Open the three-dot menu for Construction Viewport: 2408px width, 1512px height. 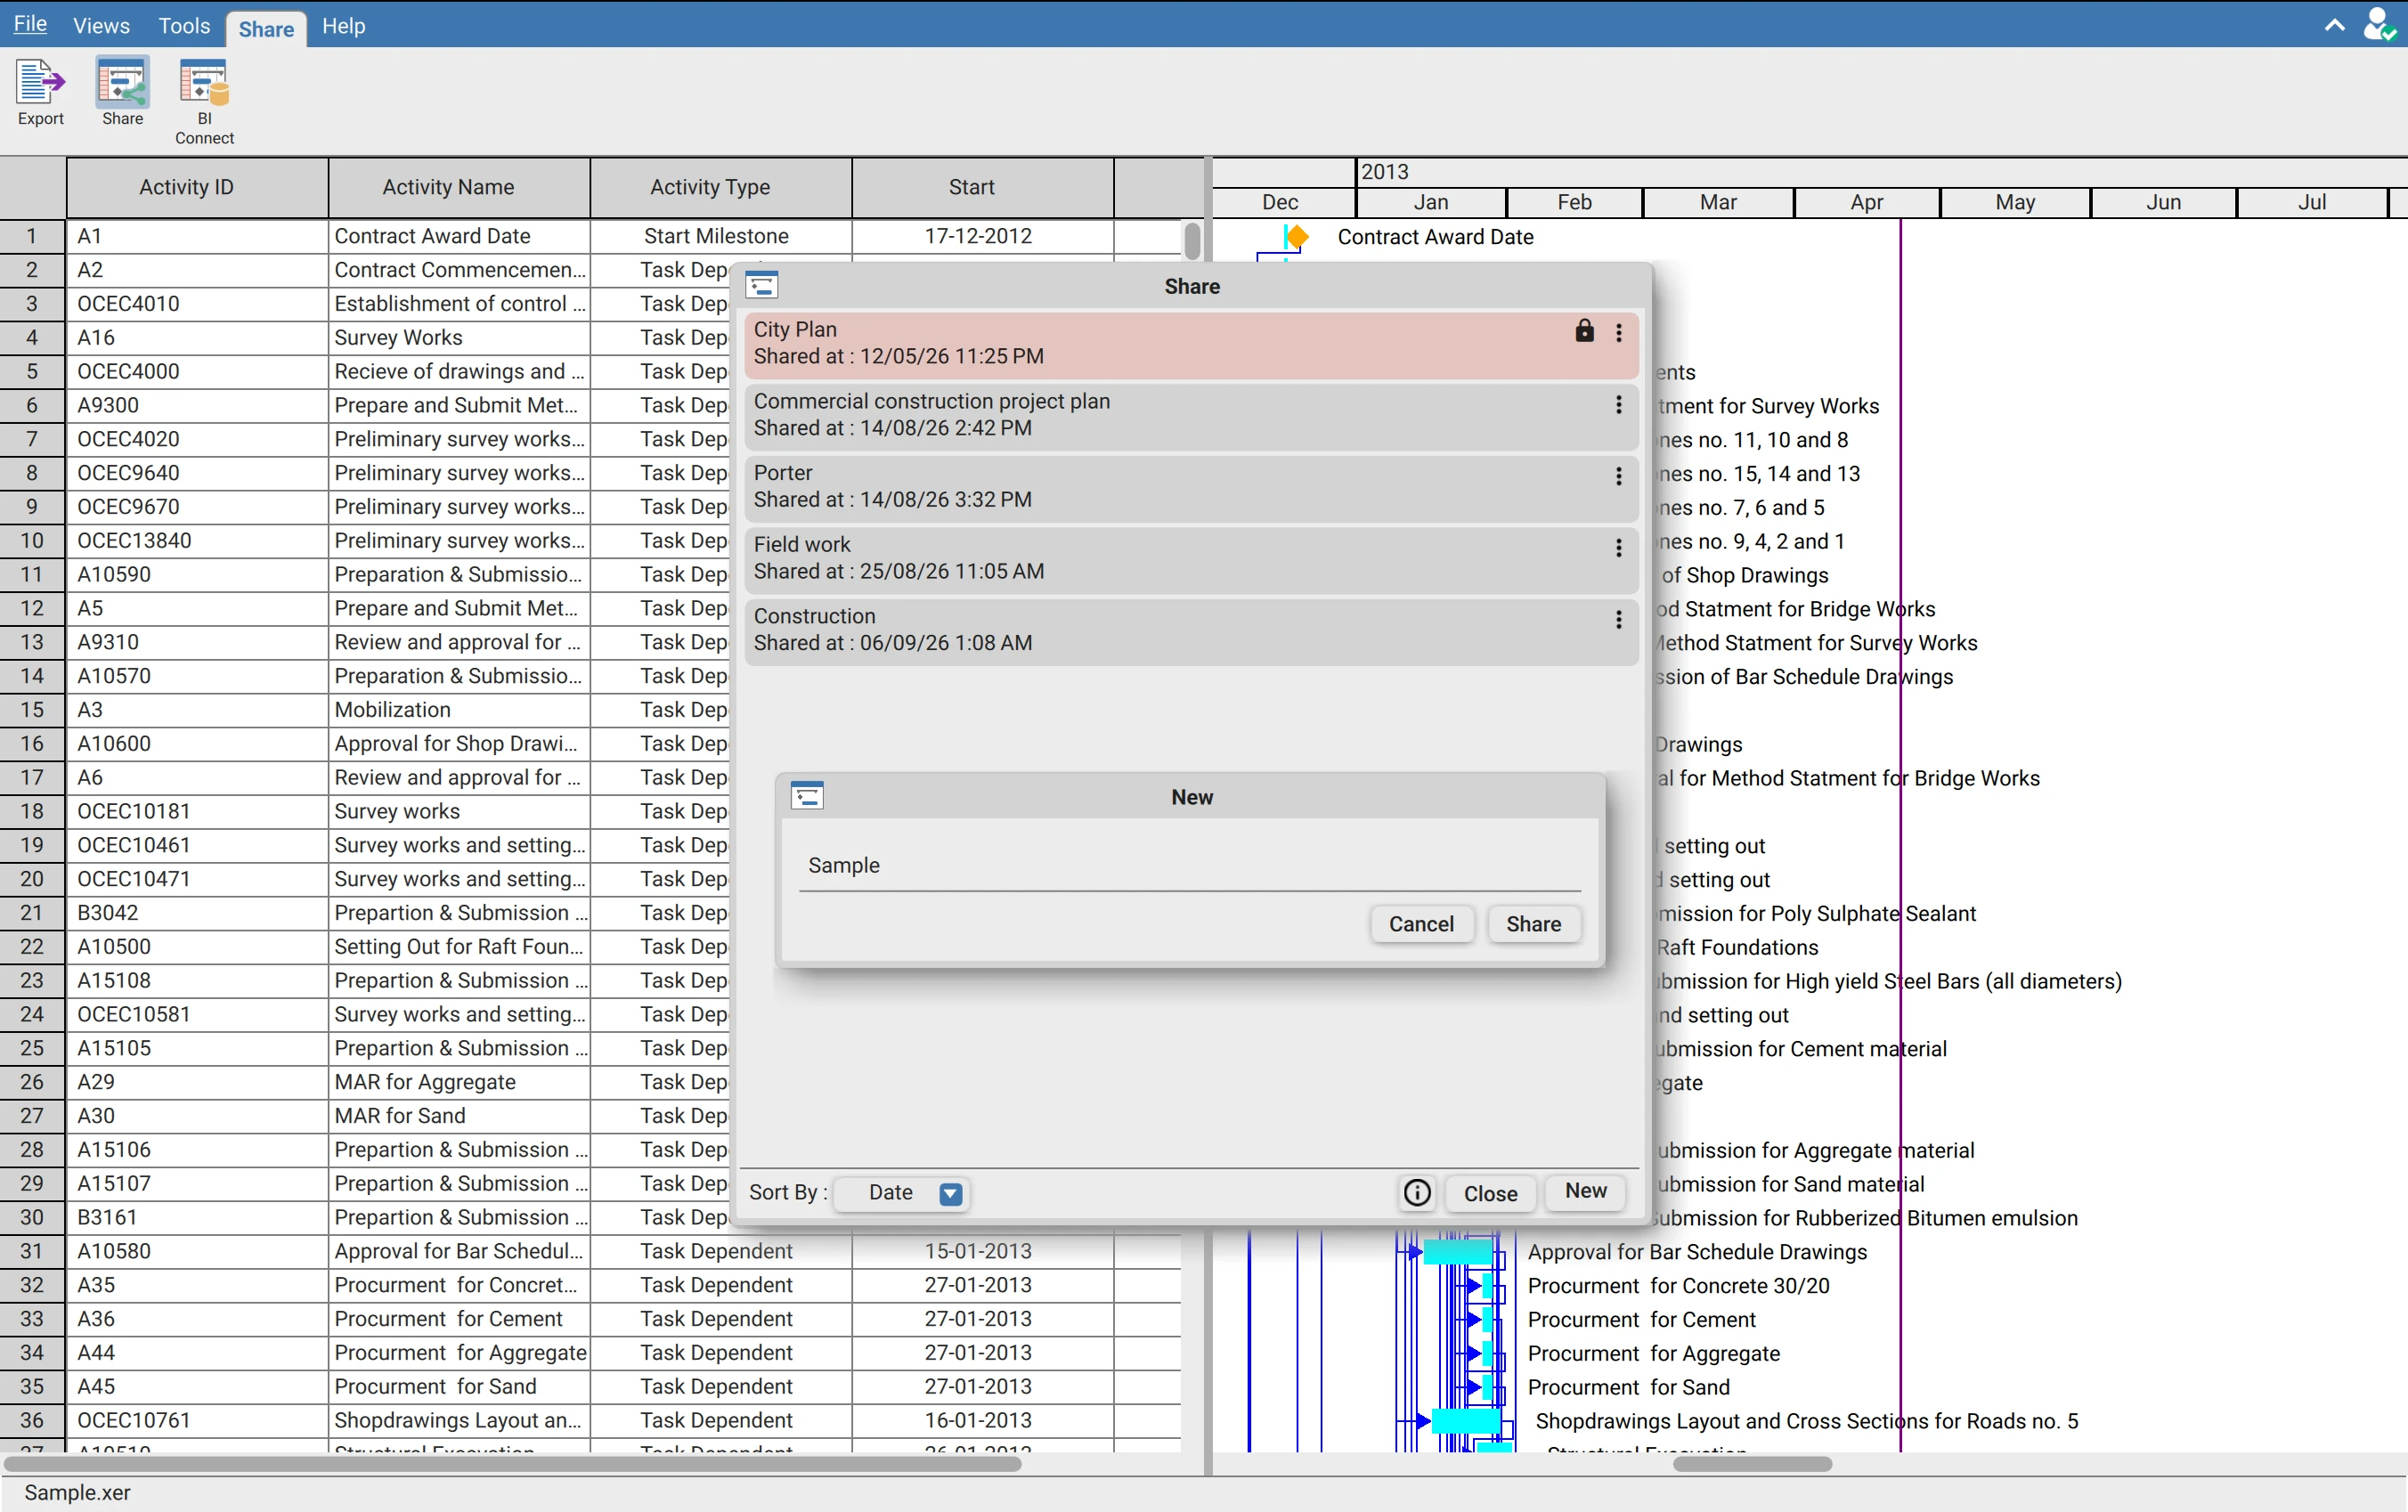tap(1619, 620)
